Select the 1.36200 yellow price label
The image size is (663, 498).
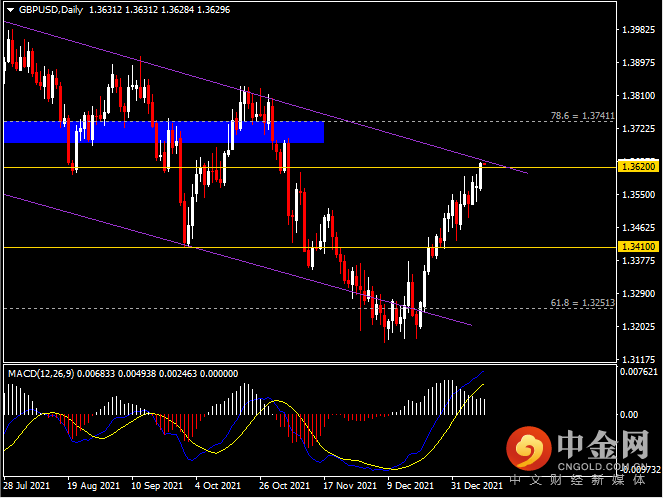(x=638, y=167)
